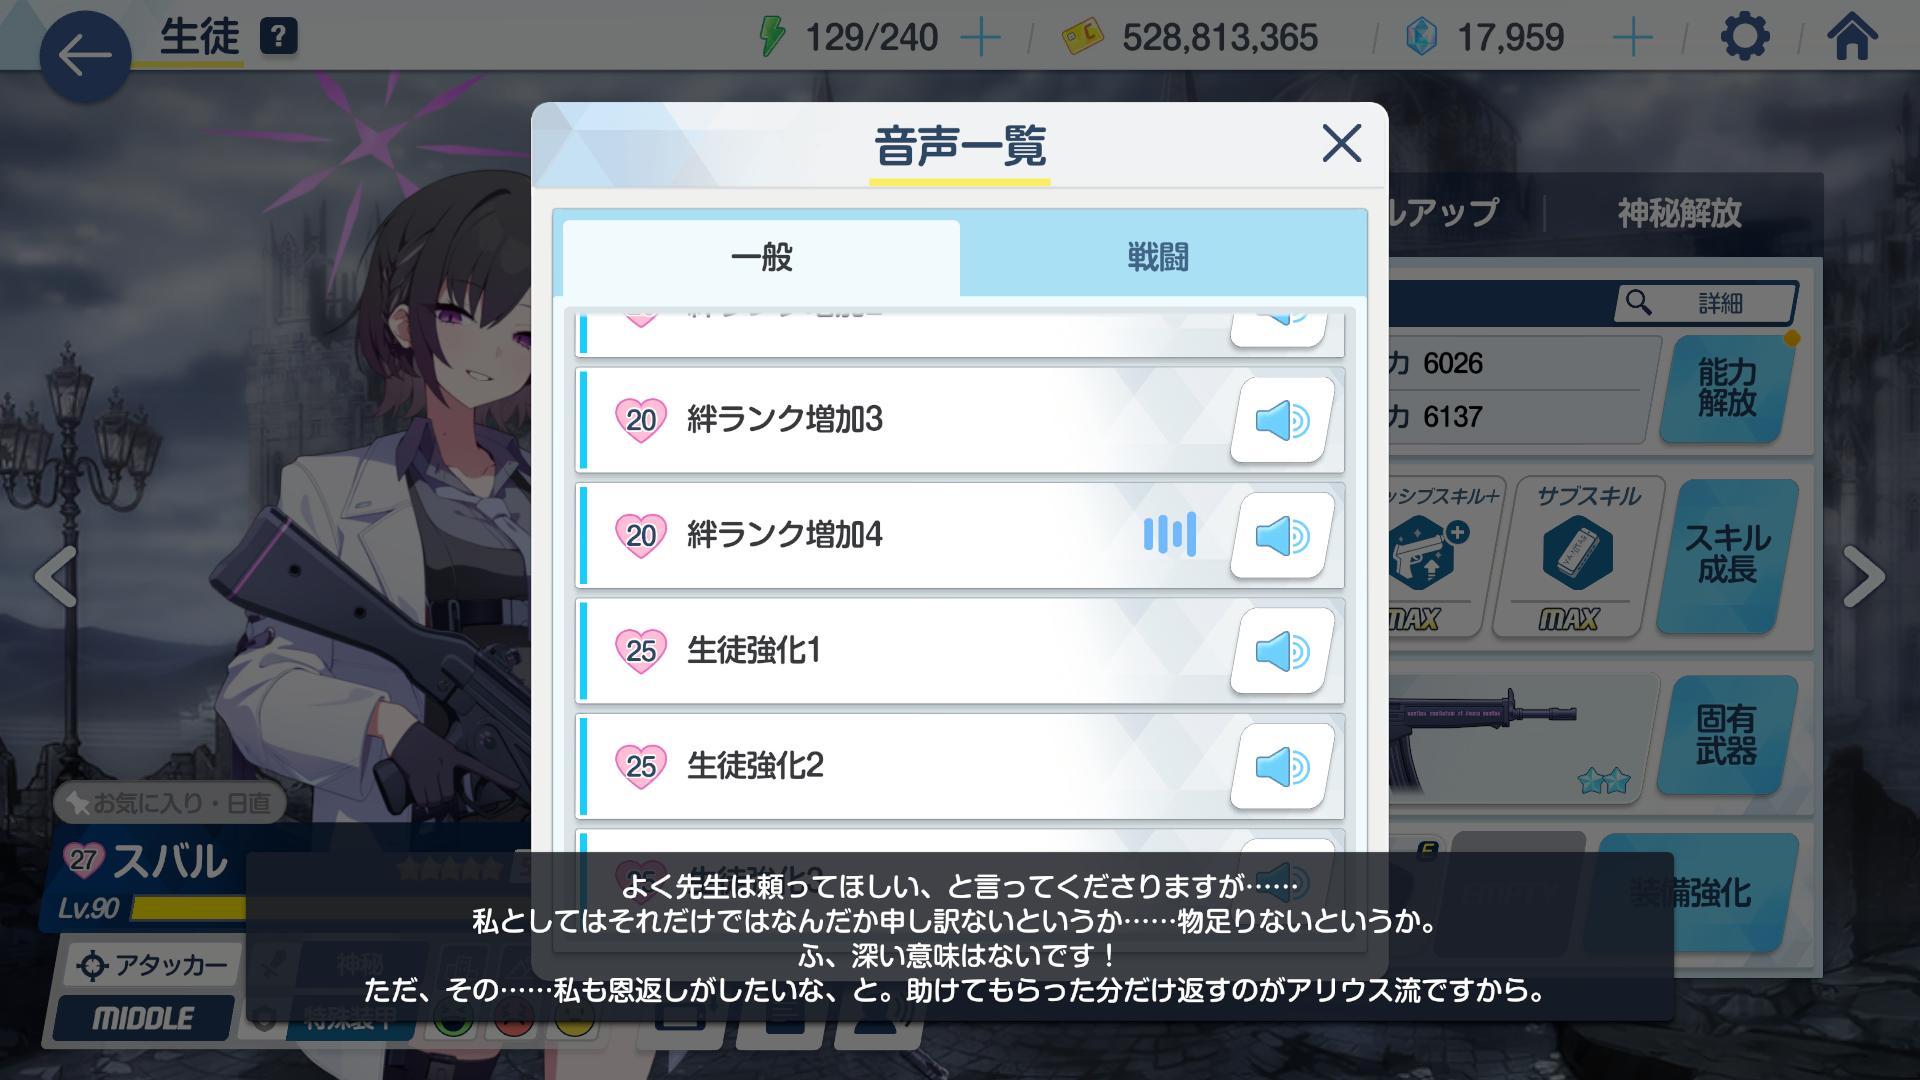Switch to the 戦闘 voice tab
This screenshot has width=1920, height=1080.
point(1159,258)
